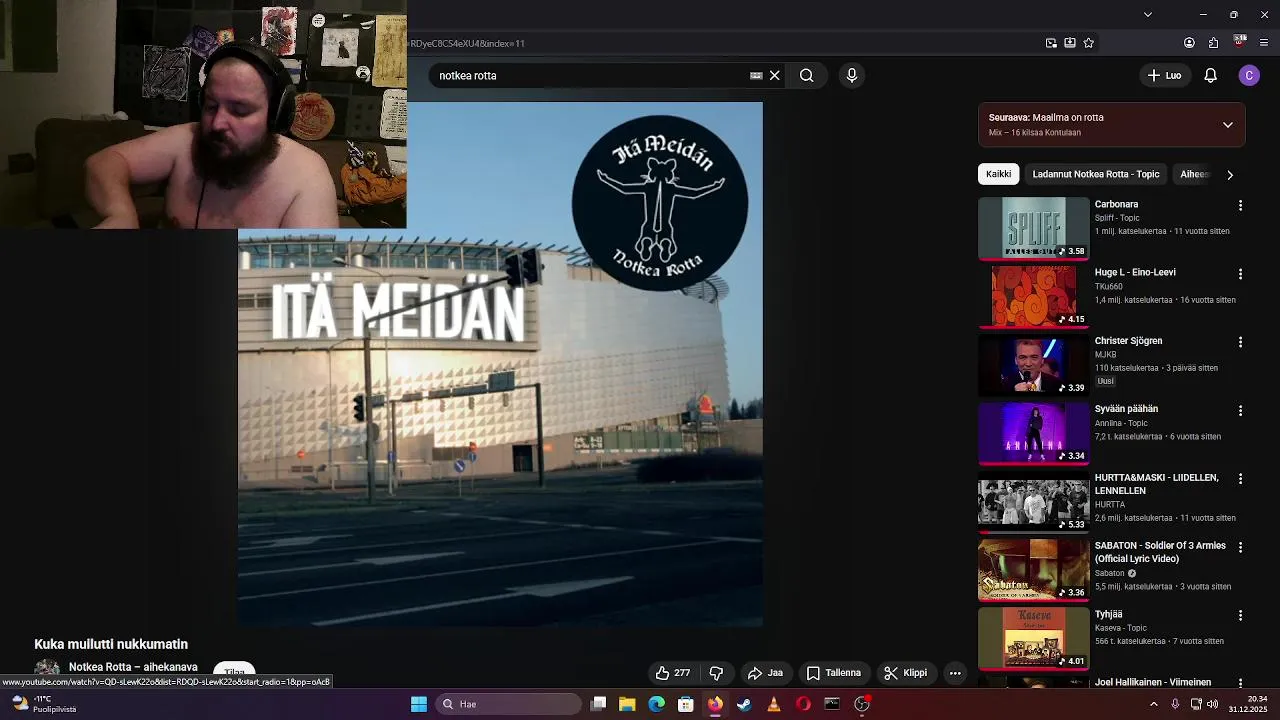This screenshot has height=720, width=1280.
Task: Dislike the video with thumbs-down
Action: 716,673
